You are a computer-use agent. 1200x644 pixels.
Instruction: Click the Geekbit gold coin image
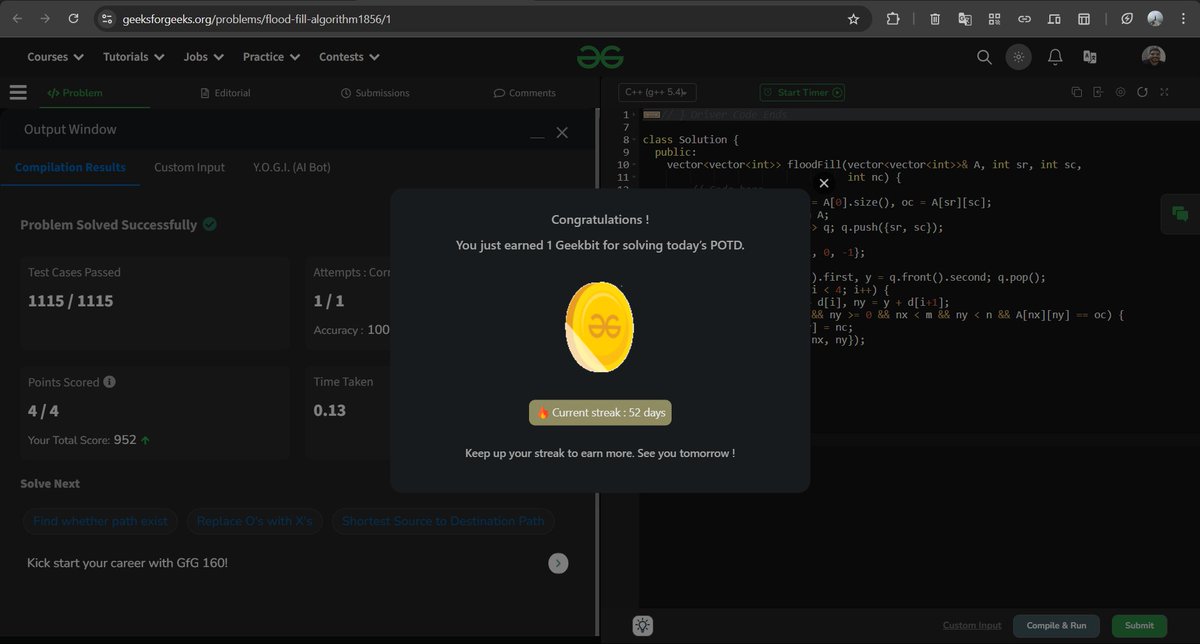(x=599, y=326)
